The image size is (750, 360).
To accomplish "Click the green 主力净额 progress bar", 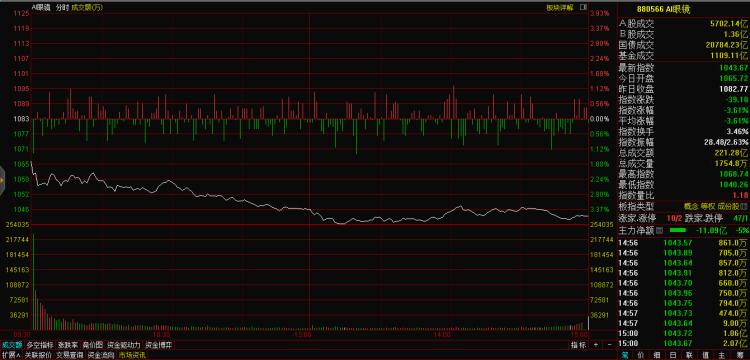I will pyautogui.click(x=678, y=230).
